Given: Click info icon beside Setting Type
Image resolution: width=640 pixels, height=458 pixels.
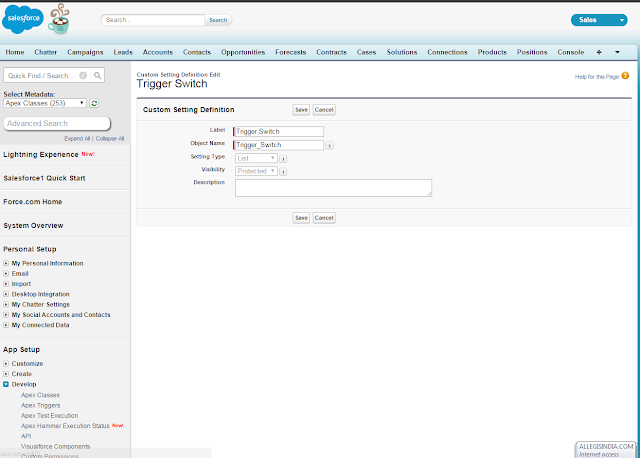Looking at the screenshot, I should click(x=283, y=159).
